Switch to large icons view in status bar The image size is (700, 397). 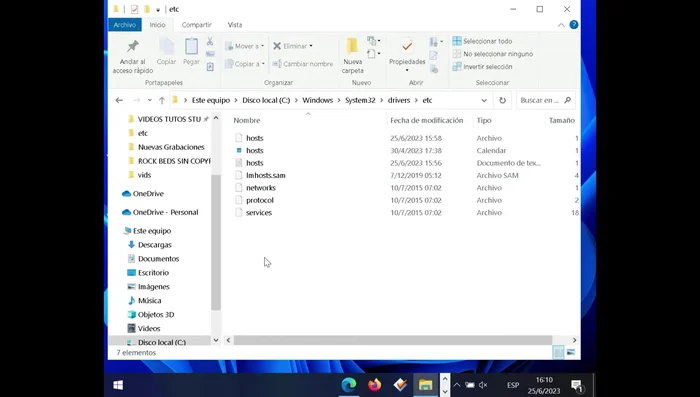pos(571,353)
